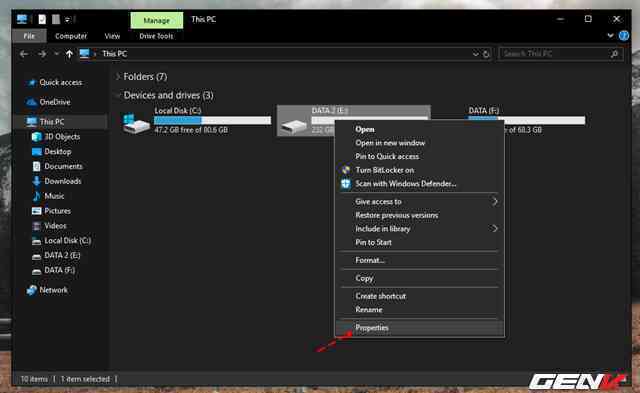Image resolution: width=640 pixels, height=393 pixels.
Task: Select Scan with Windows Defender
Action: pyautogui.click(x=420, y=184)
